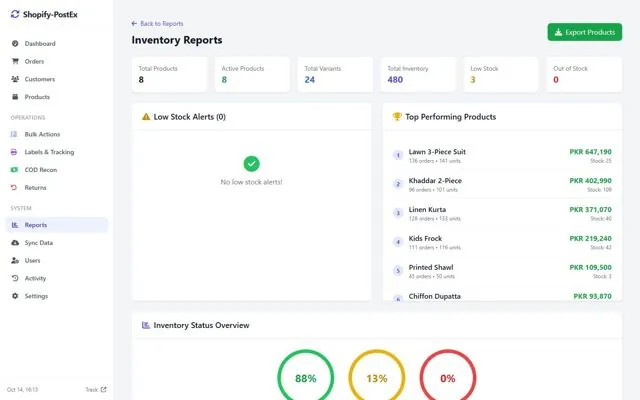Open the Track link at bottom
Viewport: 640px width, 400px height.
point(96,389)
